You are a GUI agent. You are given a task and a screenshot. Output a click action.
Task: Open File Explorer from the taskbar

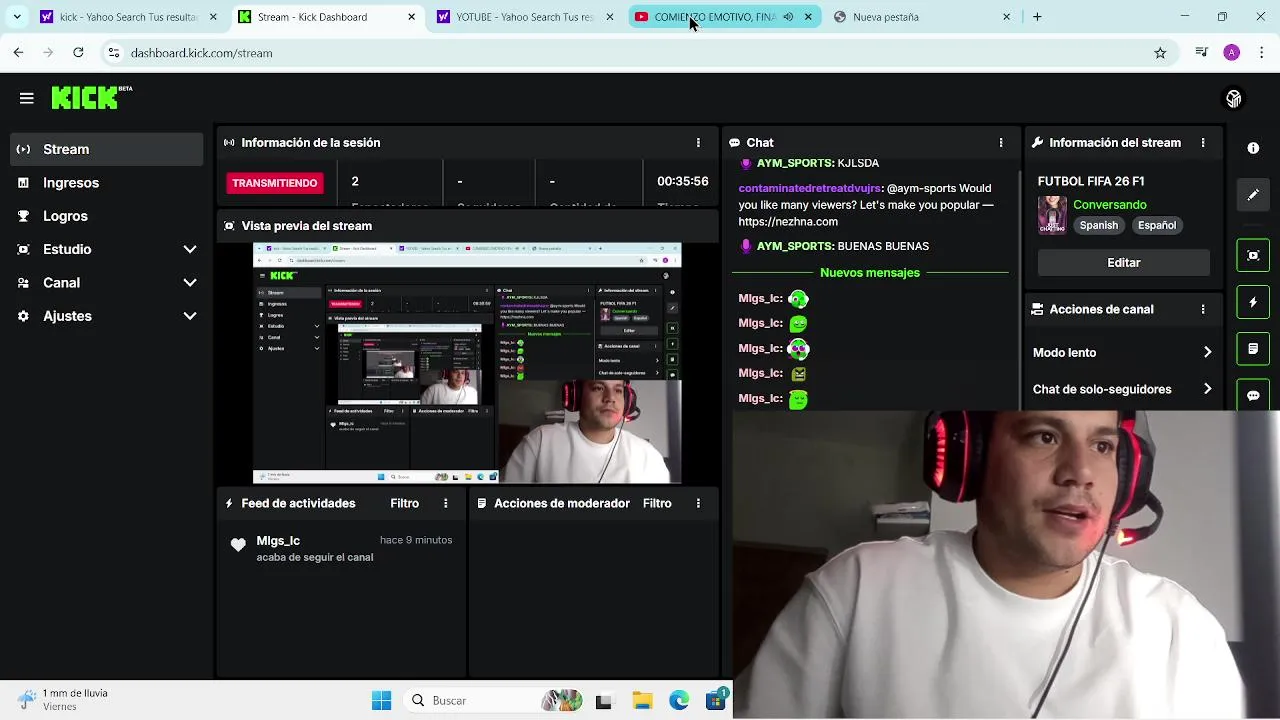tap(641, 701)
